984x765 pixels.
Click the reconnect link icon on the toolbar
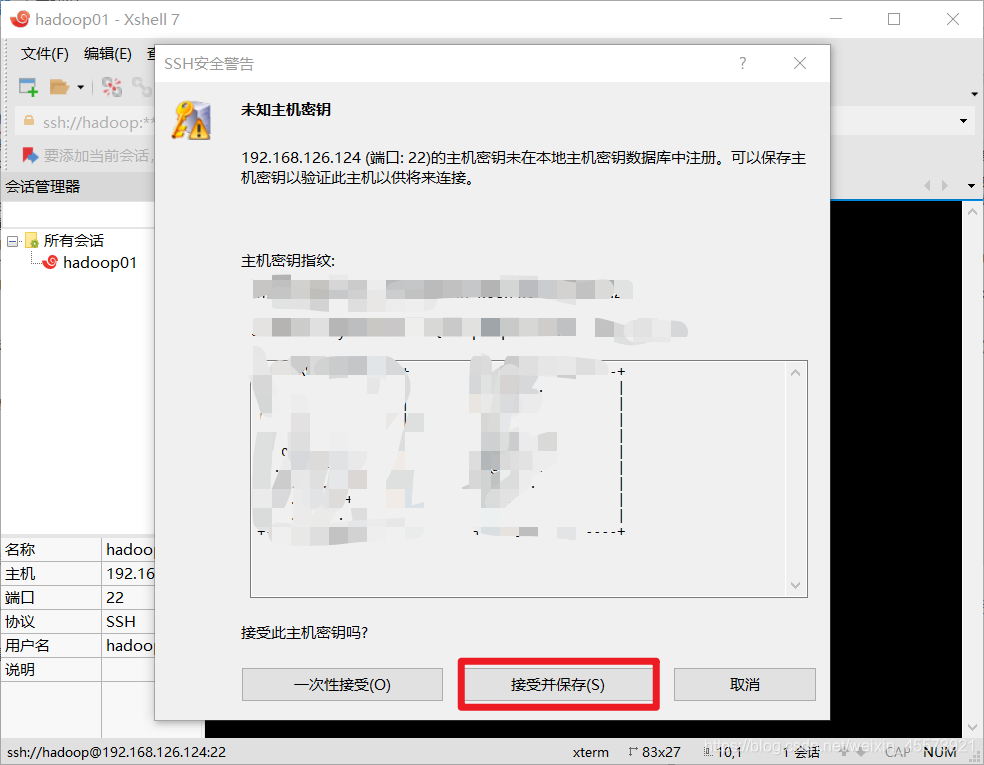click(144, 88)
